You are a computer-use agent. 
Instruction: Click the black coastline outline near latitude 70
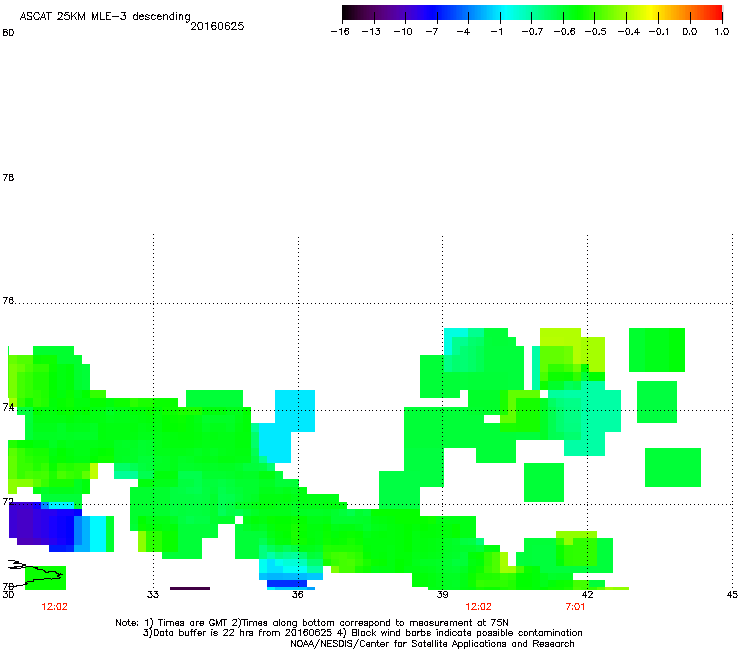click(x=35, y=573)
